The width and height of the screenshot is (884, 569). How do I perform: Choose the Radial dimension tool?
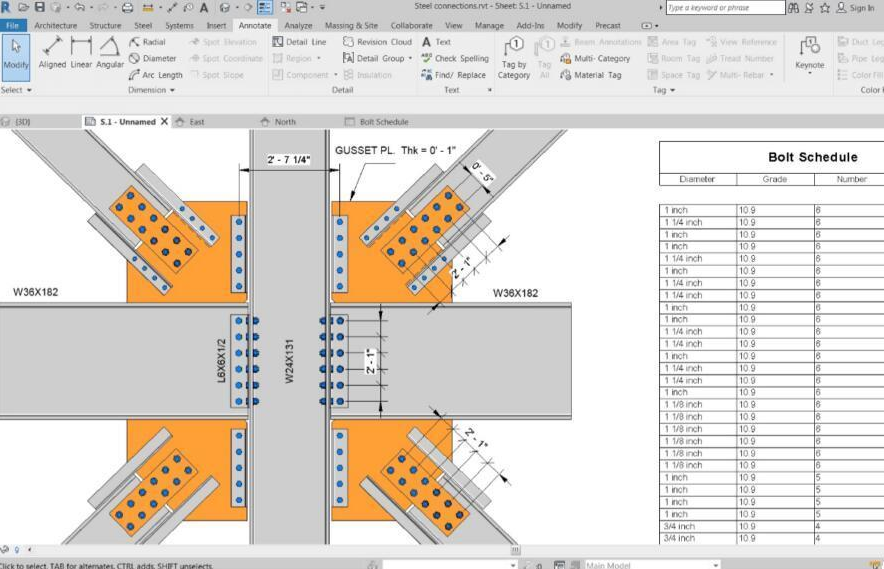click(147, 42)
